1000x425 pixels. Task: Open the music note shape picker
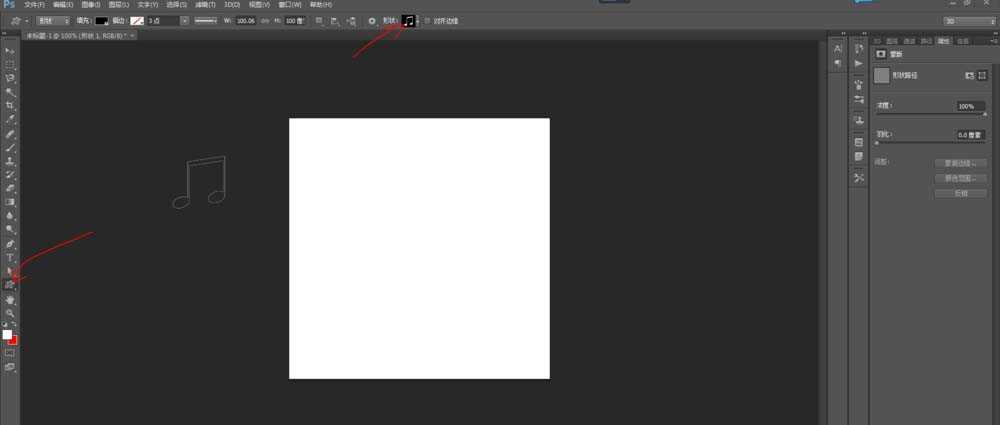[x=409, y=21]
